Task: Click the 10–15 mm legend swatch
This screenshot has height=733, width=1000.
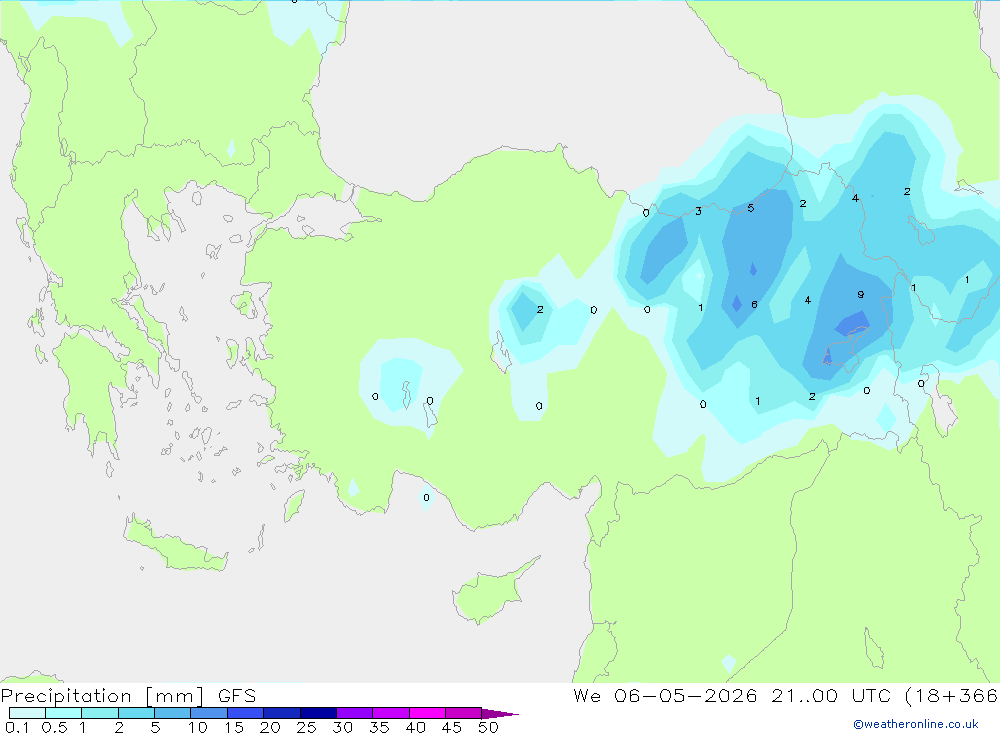Action: 209,713
